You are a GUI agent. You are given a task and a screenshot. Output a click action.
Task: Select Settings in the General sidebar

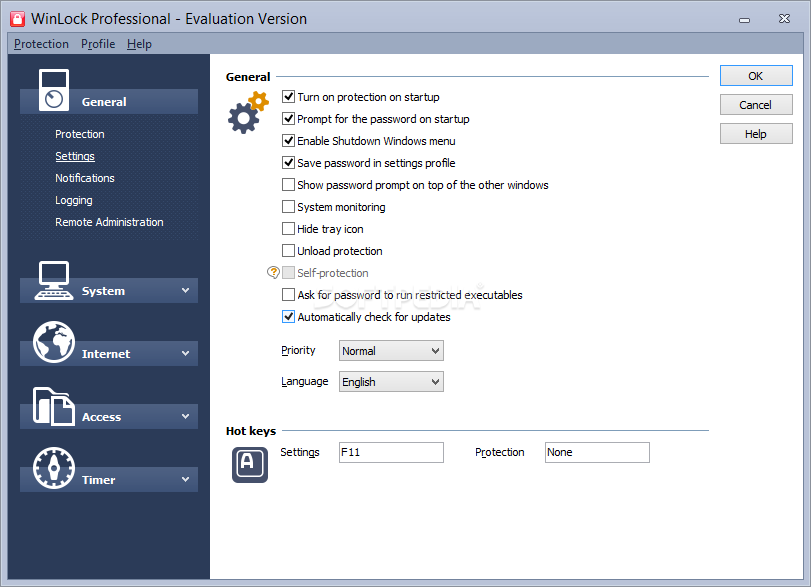click(x=75, y=156)
